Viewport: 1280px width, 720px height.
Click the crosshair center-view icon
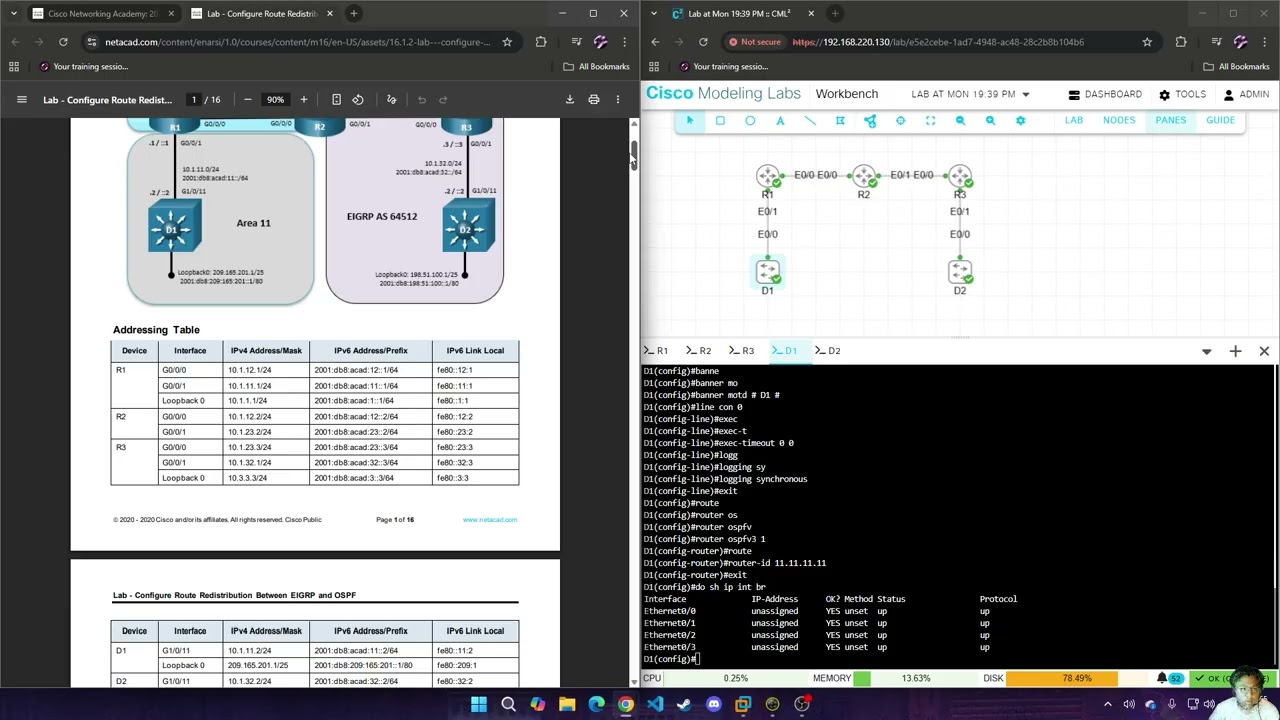pyautogui.click(x=900, y=120)
